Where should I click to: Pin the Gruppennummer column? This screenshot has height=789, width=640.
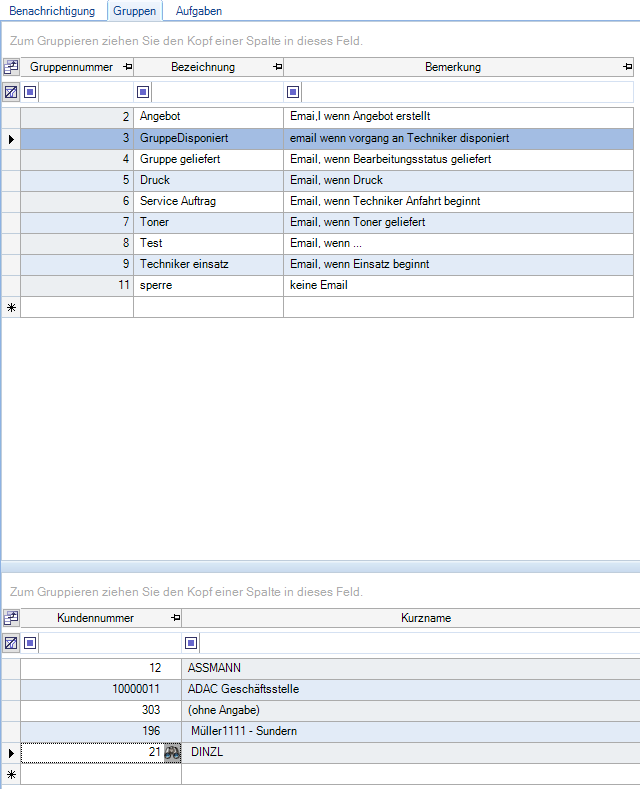coord(126,67)
